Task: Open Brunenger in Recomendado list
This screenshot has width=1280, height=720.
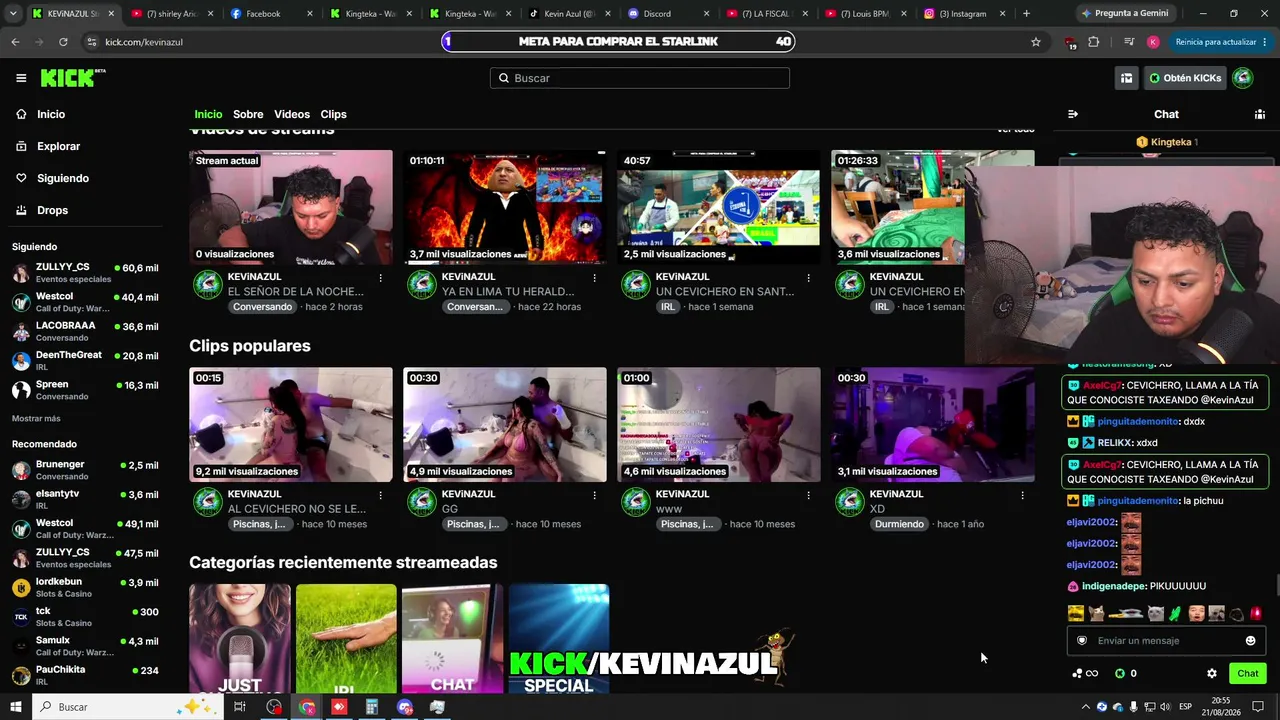Action: pyautogui.click(x=85, y=470)
